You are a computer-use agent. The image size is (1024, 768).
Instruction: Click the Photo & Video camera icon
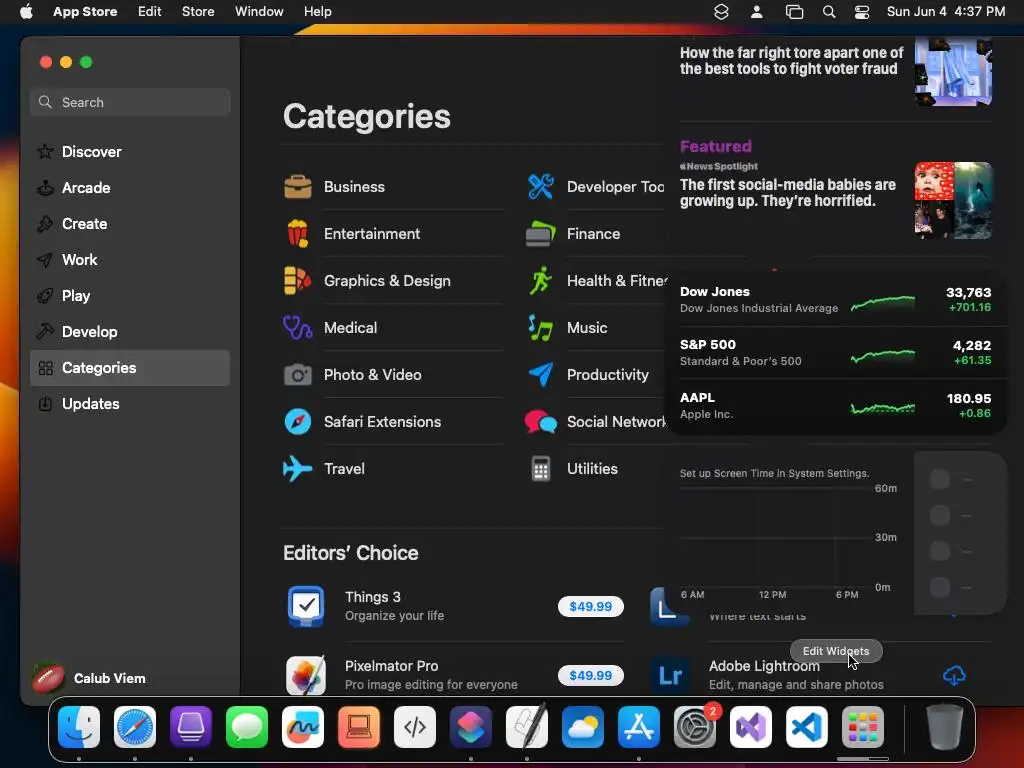click(298, 375)
